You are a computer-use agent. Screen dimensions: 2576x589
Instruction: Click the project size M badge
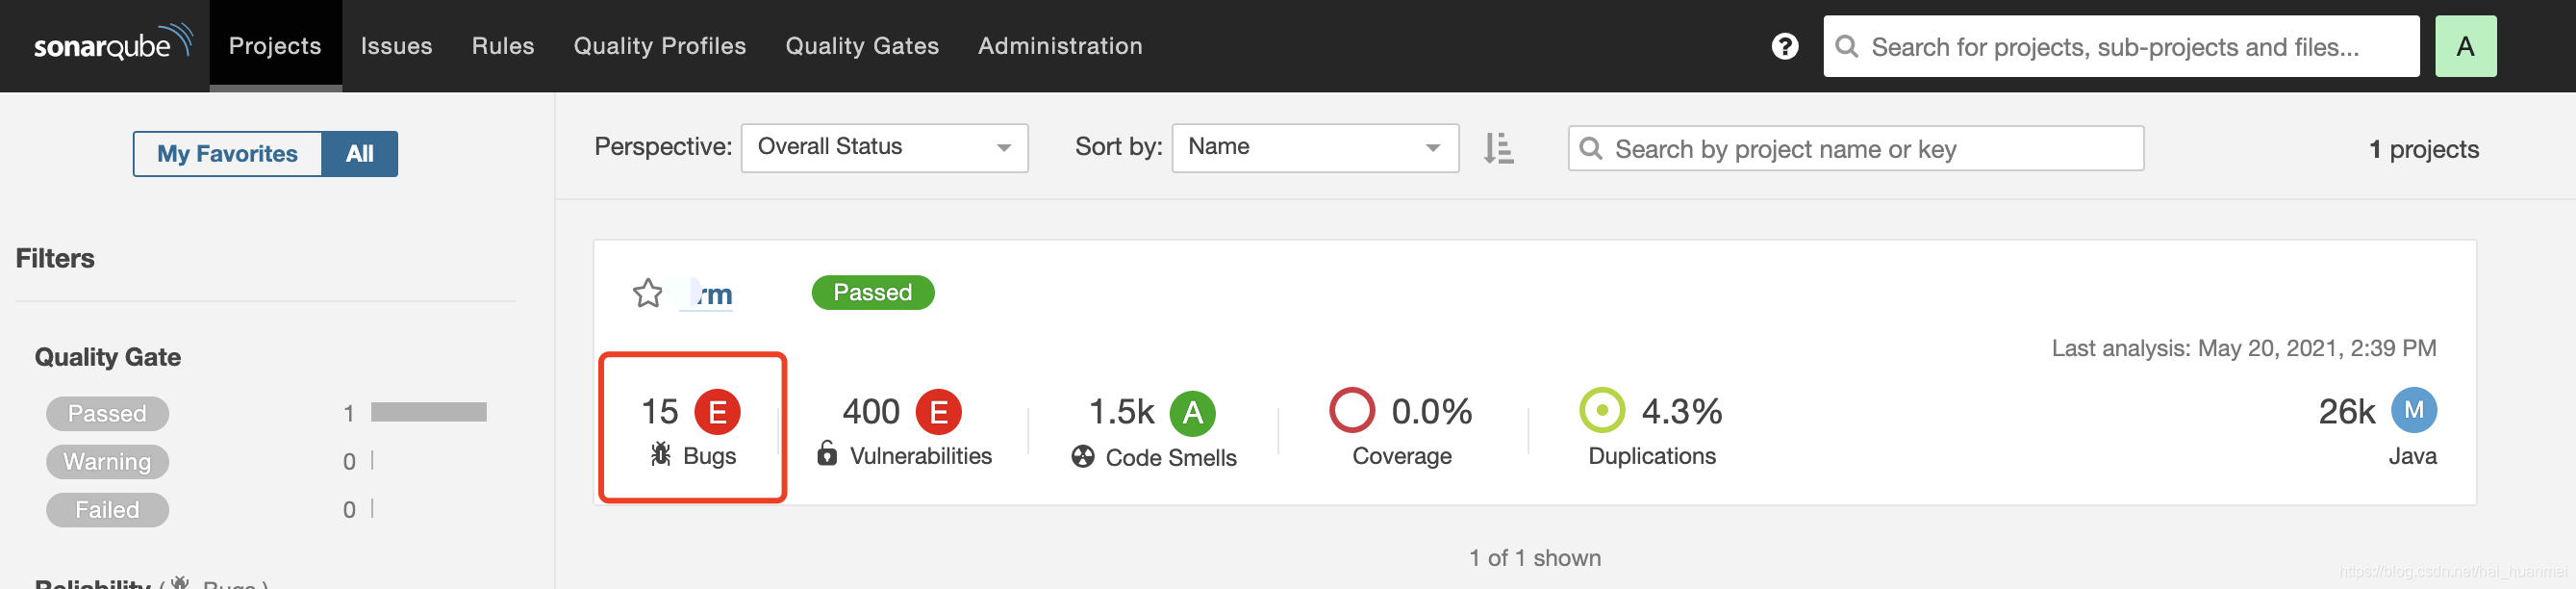(2413, 410)
